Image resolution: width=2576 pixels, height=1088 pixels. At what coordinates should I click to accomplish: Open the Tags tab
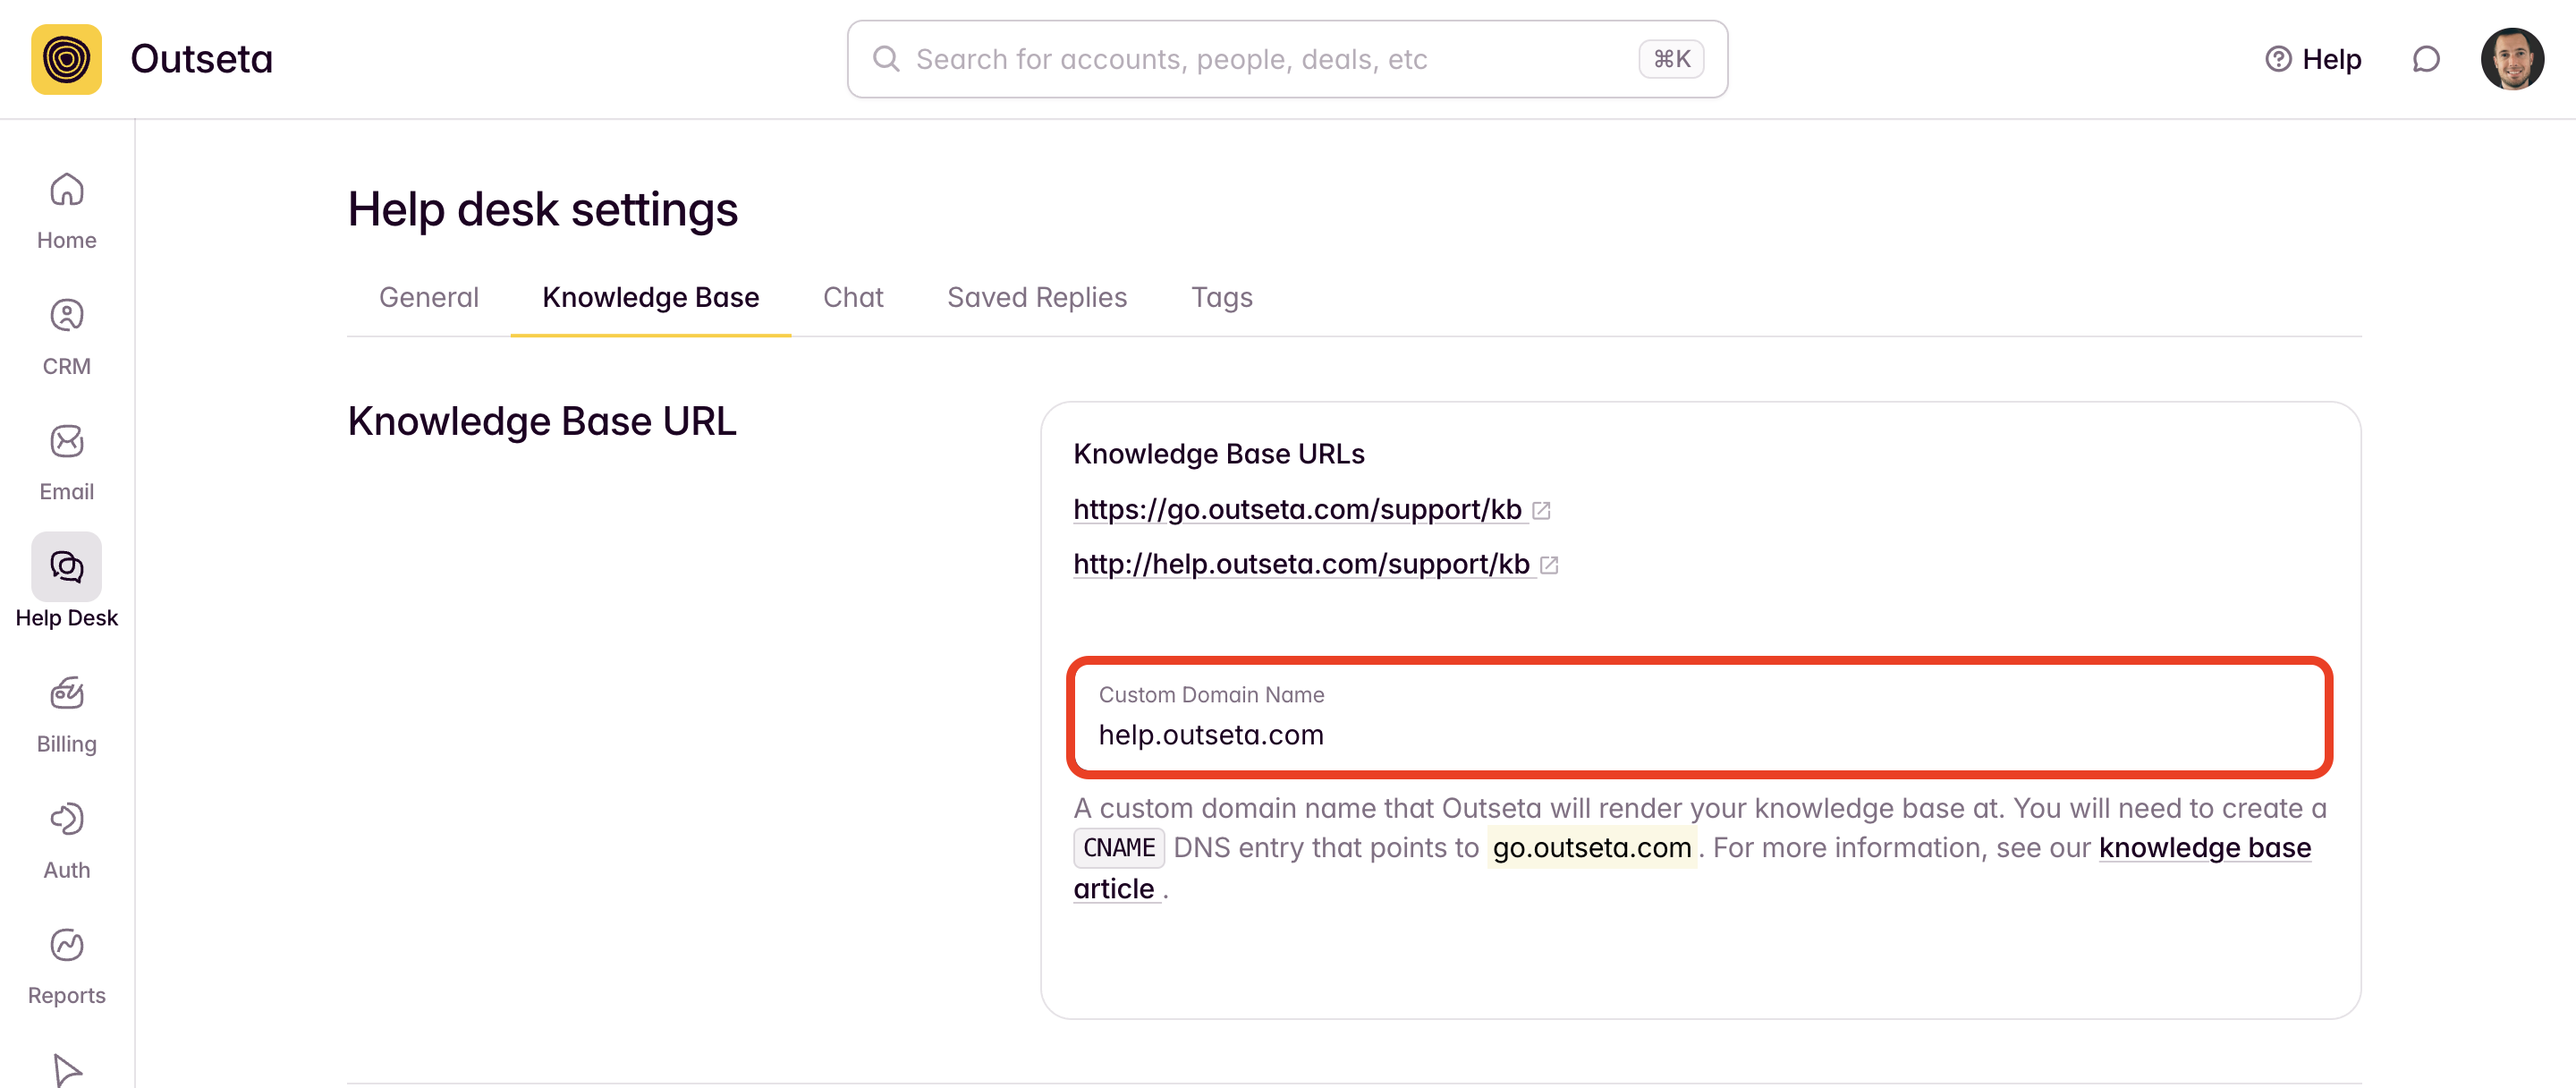pos(1221,297)
